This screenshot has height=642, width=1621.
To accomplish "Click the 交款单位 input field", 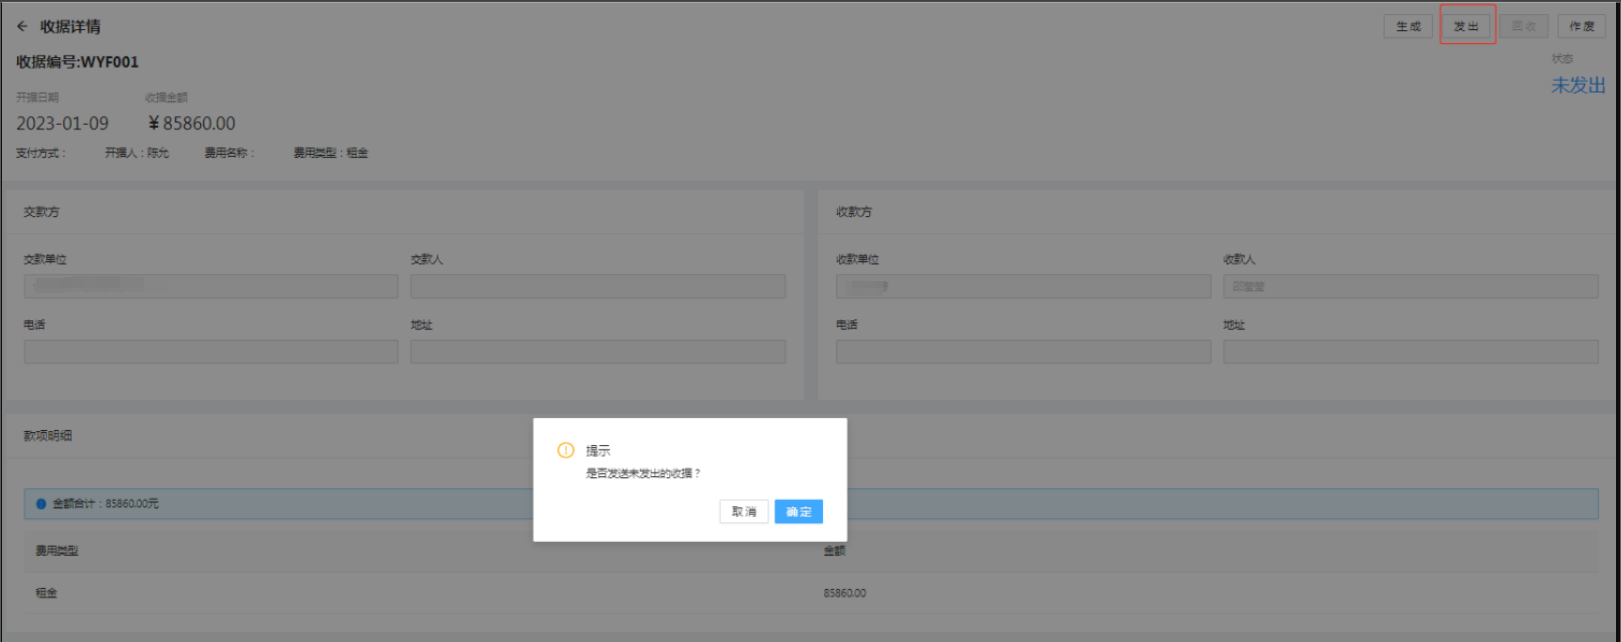I will pyautogui.click(x=211, y=287).
